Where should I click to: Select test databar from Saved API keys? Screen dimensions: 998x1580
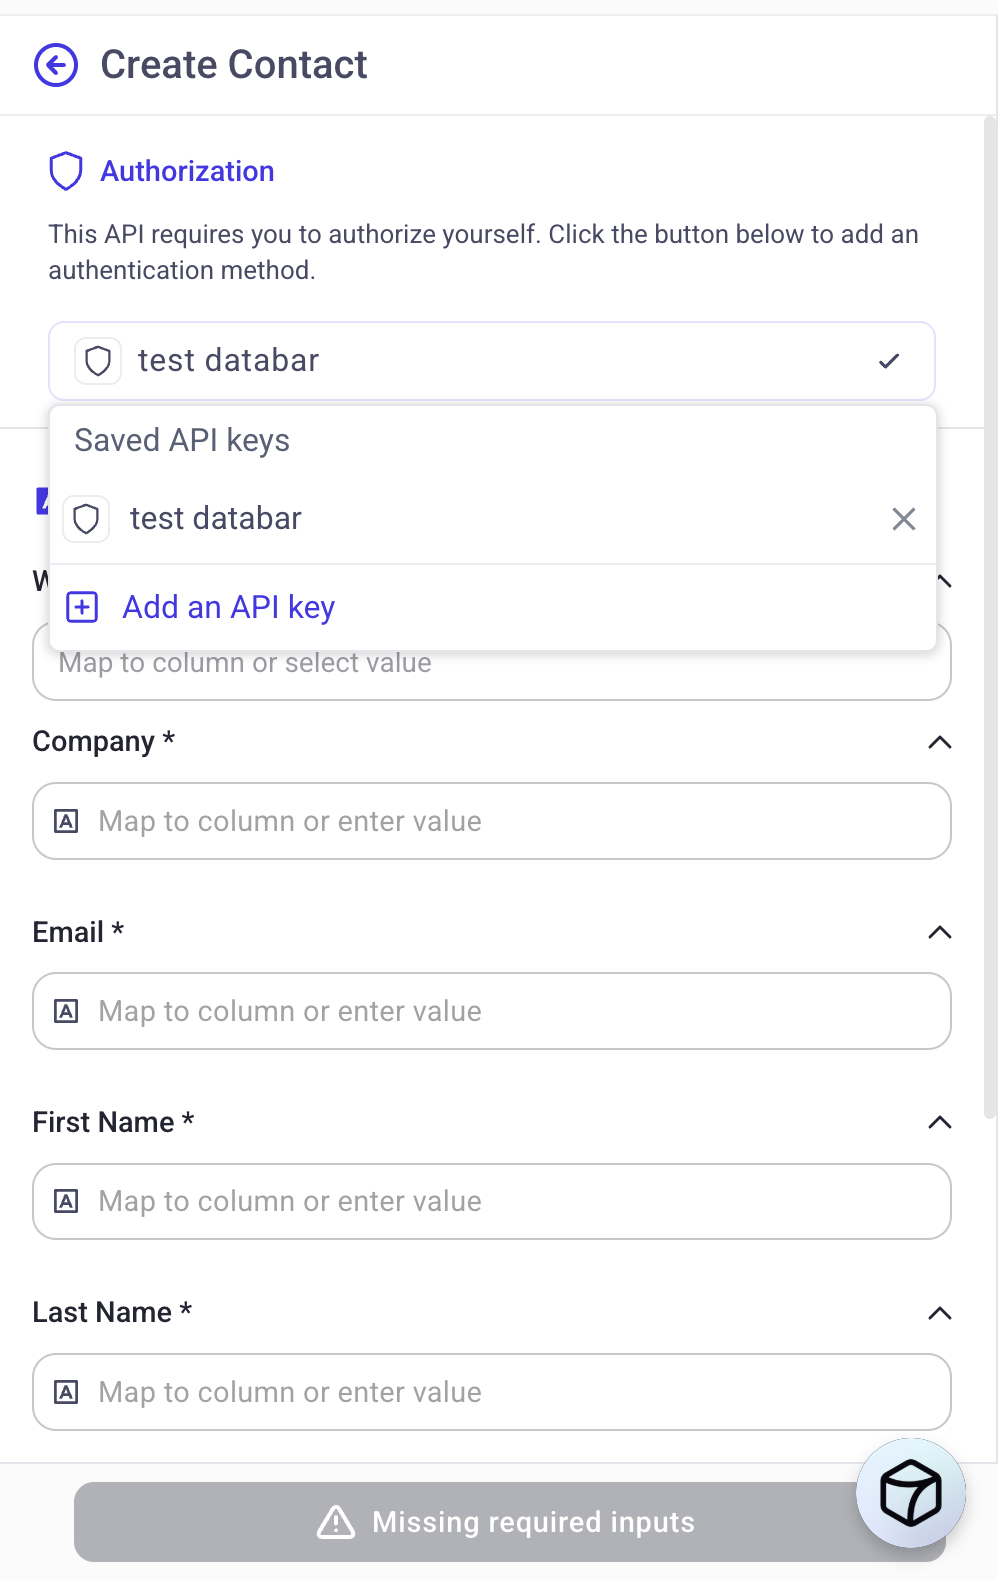216,519
